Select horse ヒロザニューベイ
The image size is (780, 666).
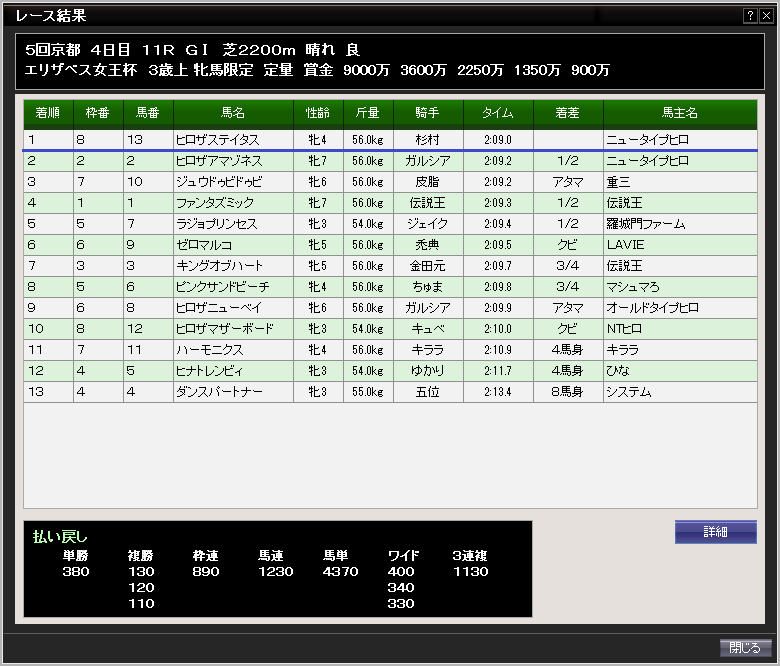[x=219, y=308]
